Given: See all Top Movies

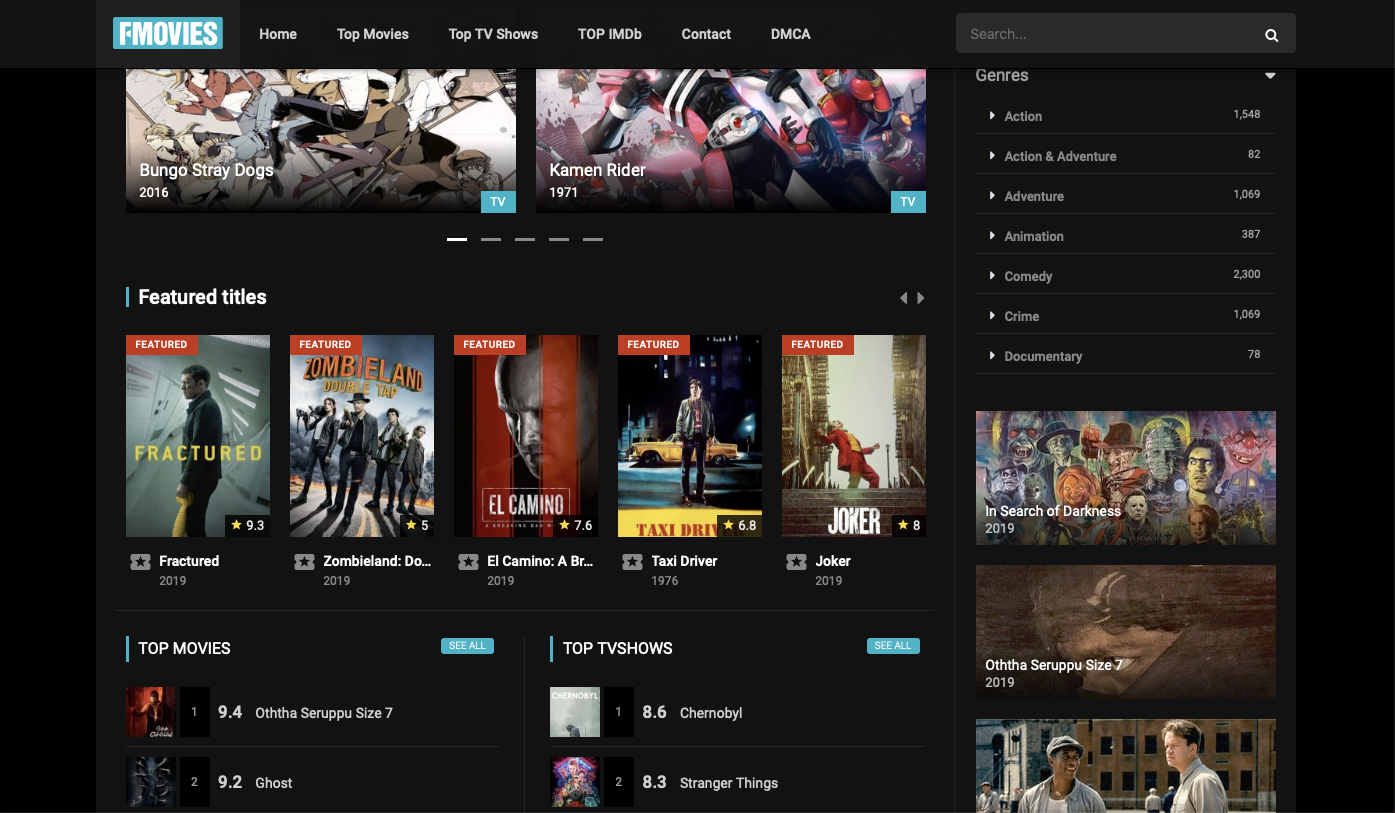Looking at the screenshot, I should pyautogui.click(x=467, y=646).
